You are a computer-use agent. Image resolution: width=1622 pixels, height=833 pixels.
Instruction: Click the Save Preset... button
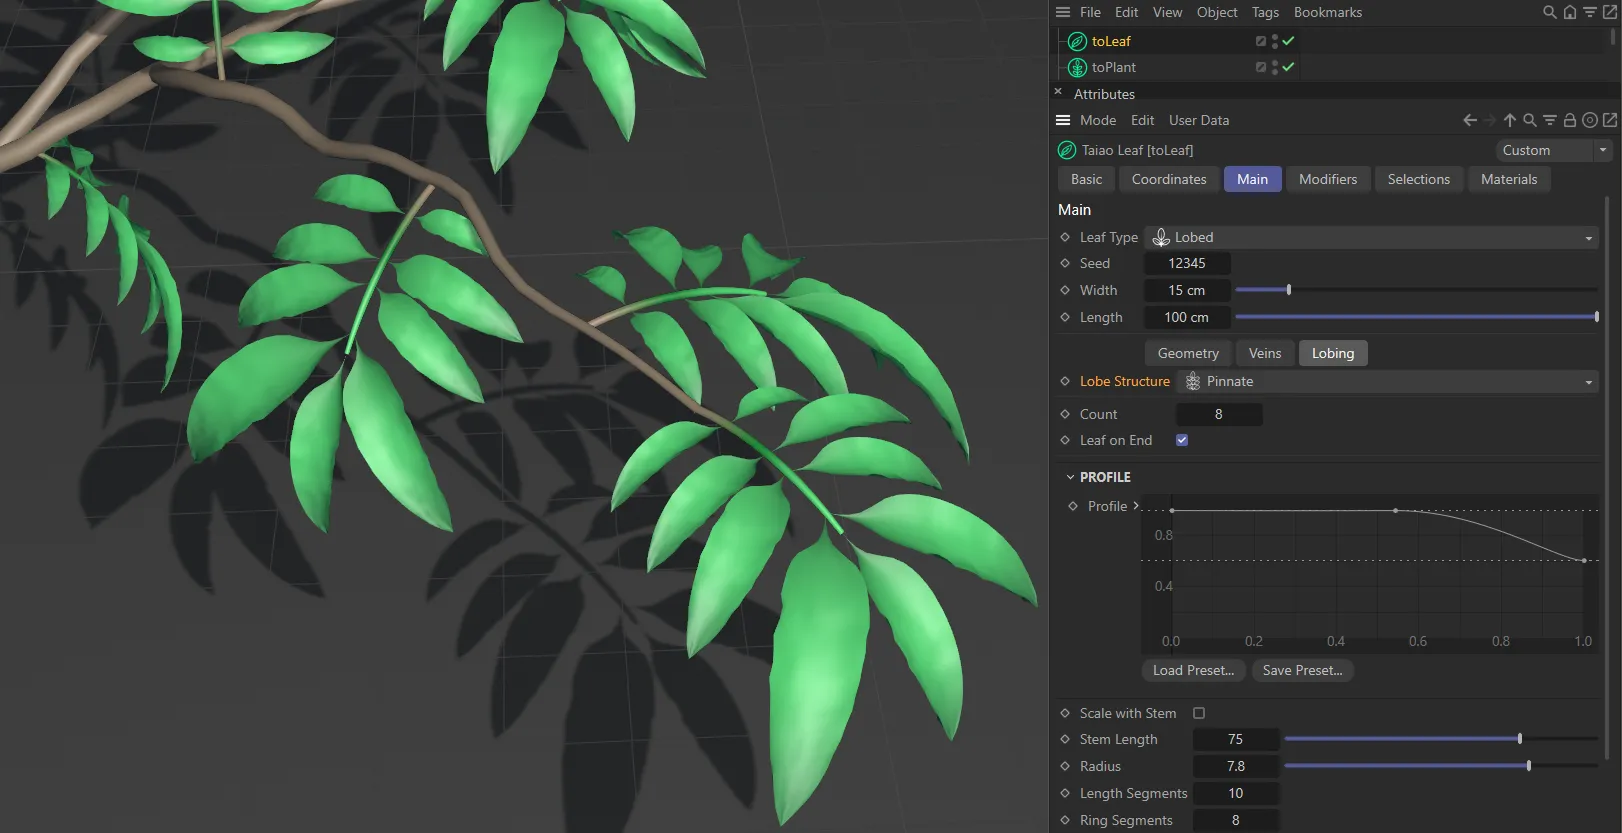click(x=1302, y=670)
